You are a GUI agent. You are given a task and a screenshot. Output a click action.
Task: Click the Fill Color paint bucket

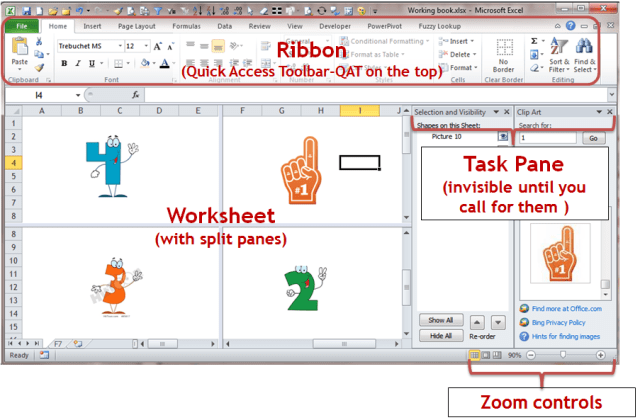click(145, 63)
